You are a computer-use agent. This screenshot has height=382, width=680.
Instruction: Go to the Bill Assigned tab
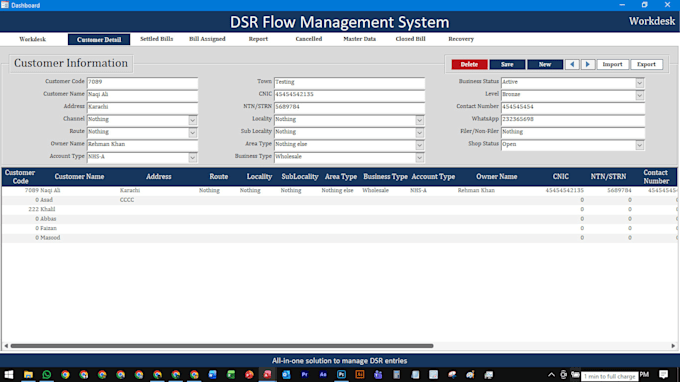coord(207,39)
